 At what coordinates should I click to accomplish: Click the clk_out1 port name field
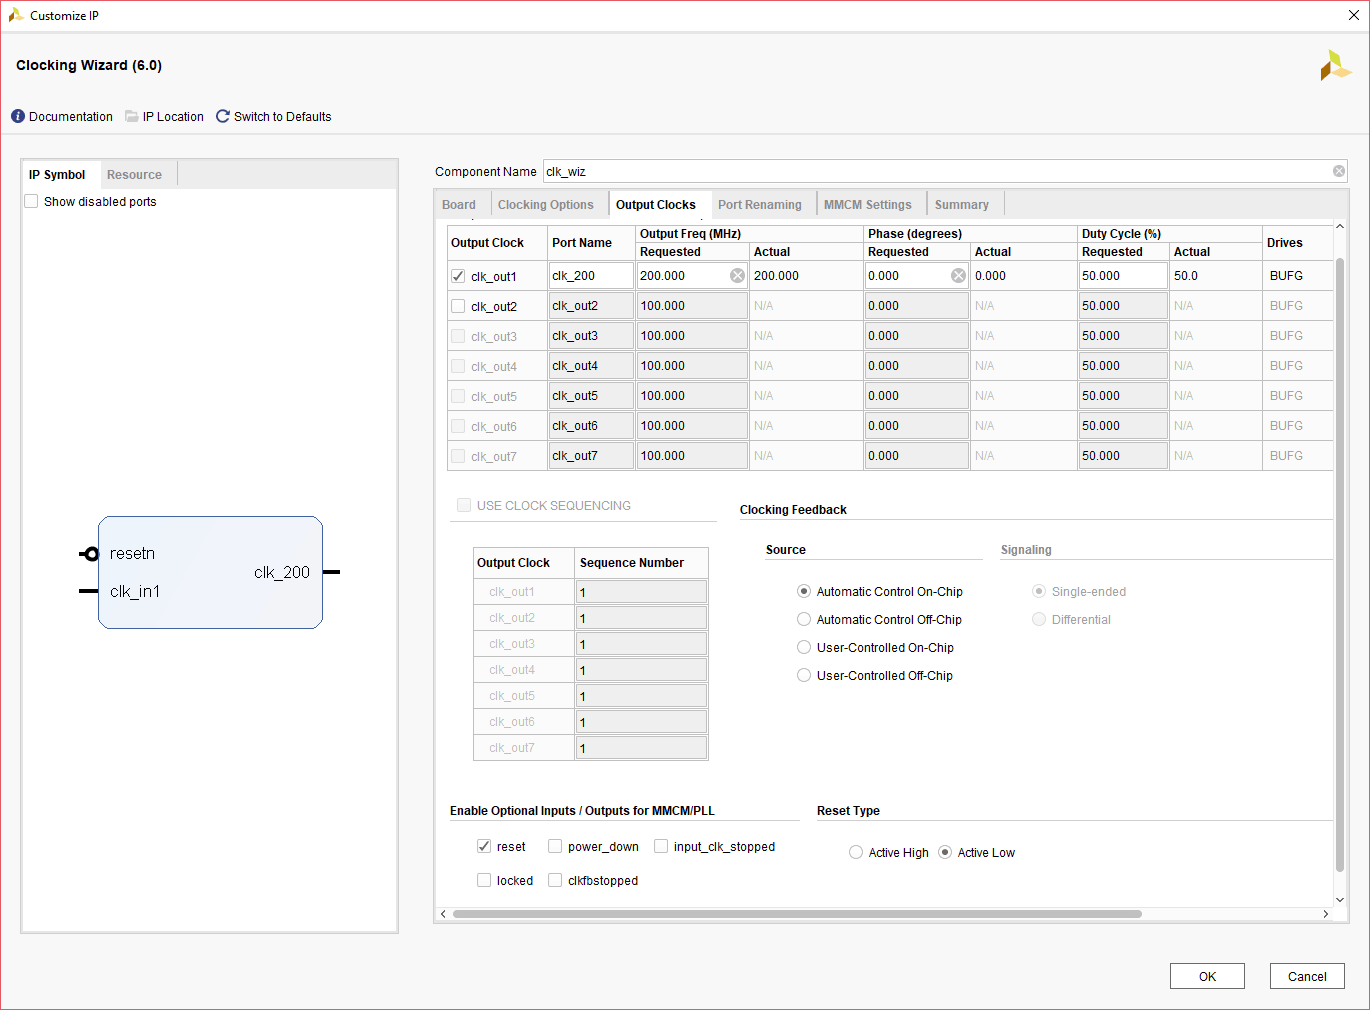pyautogui.click(x=590, y=276)
